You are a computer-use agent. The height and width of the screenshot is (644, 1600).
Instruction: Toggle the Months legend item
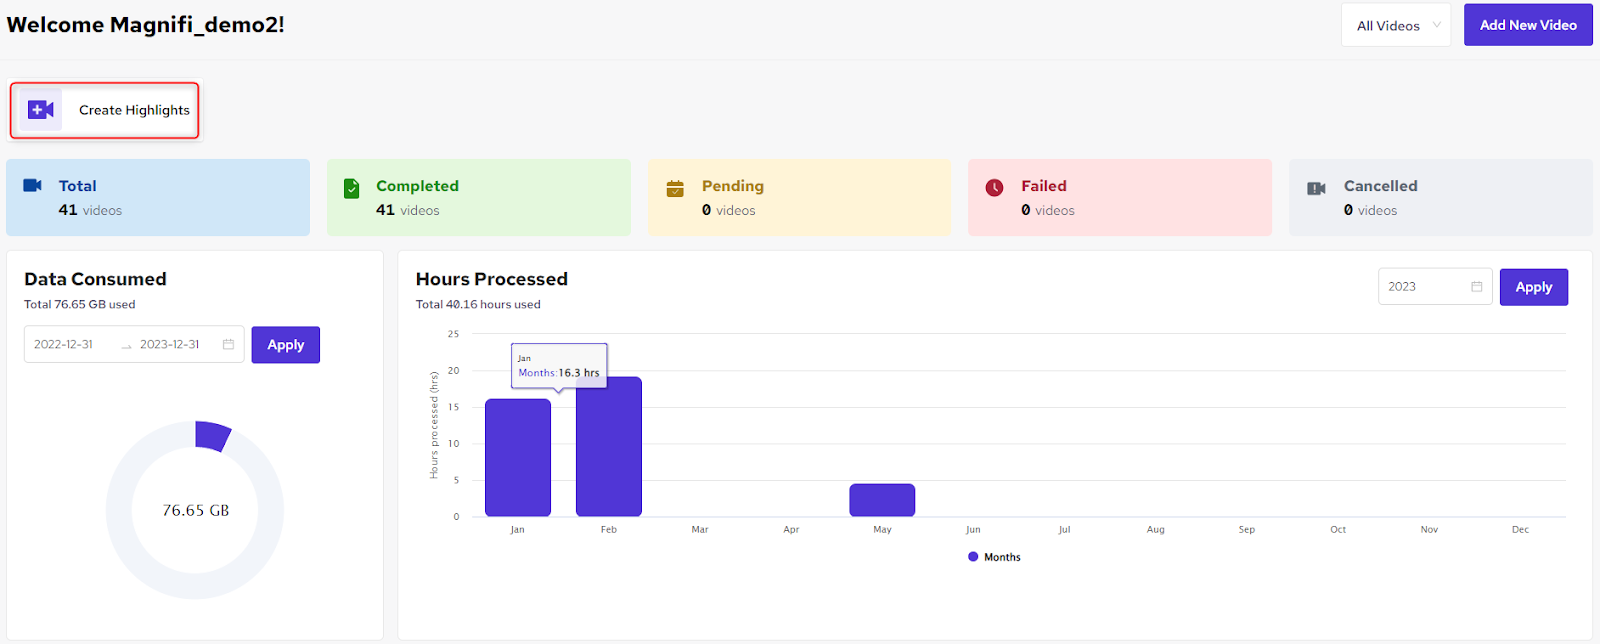tap(994, 557)
